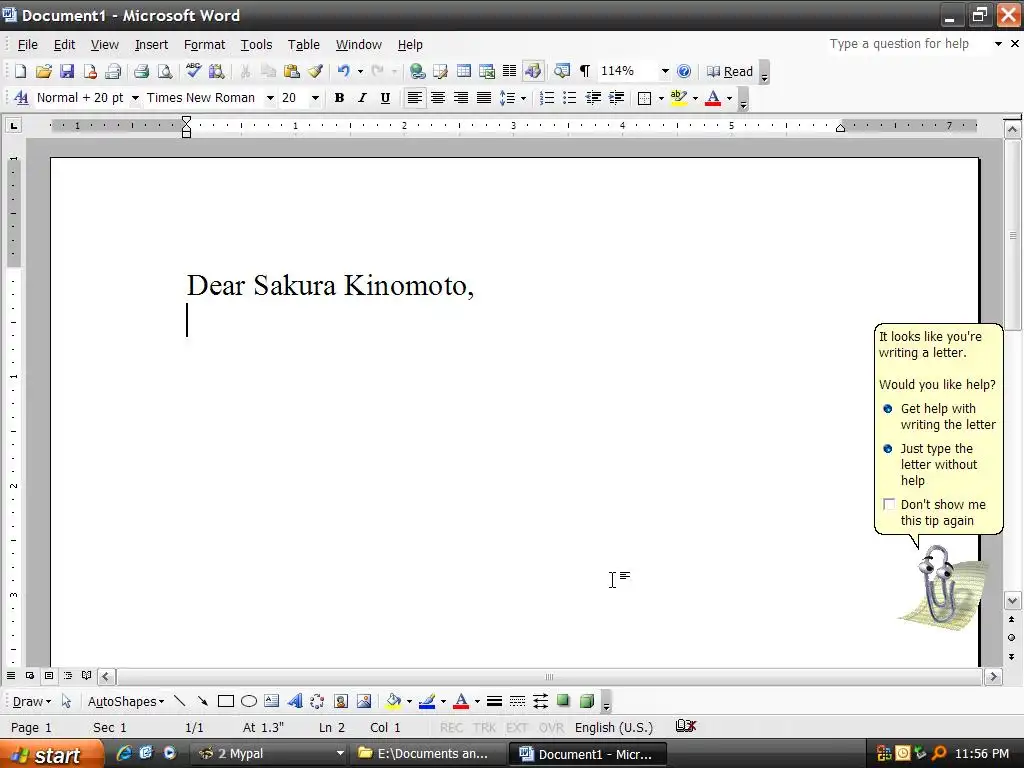Image resolution: width=1024 pixels, height=768 pixels.
Task: Click the Read layout button
Action: click(730, 71)
